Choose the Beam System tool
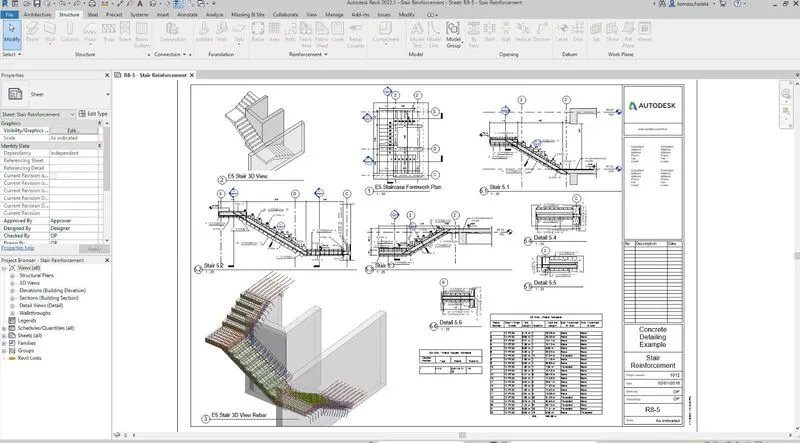This screenshot has width=800, height=443. 142,34
